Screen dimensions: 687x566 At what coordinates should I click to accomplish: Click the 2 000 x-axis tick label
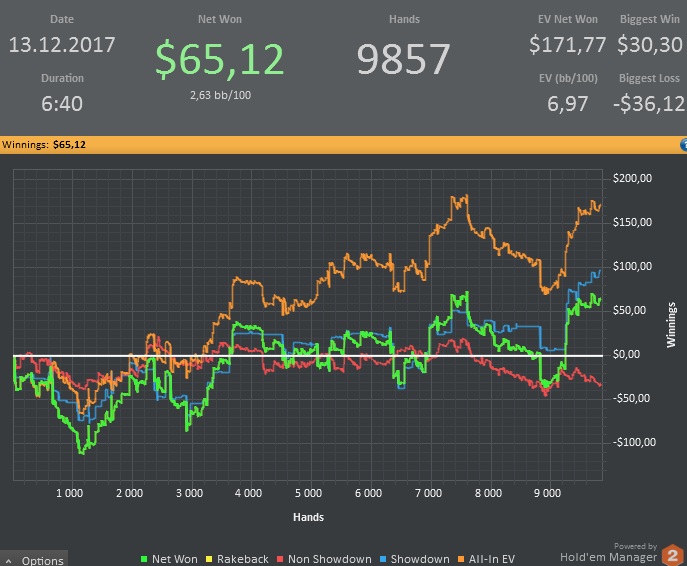[129, 493]
